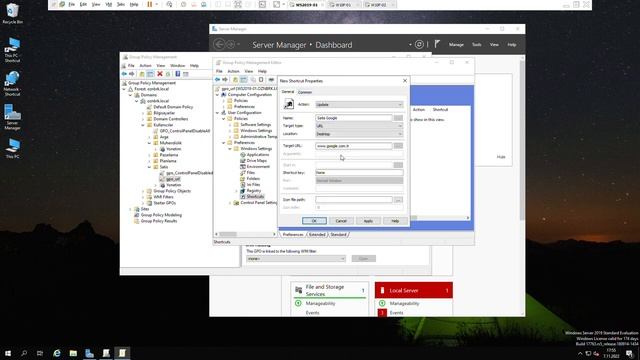Viewport: 640px width, 360px height.
Task: Open File Explorer from taskbar
Action: (x=73, y=353)
